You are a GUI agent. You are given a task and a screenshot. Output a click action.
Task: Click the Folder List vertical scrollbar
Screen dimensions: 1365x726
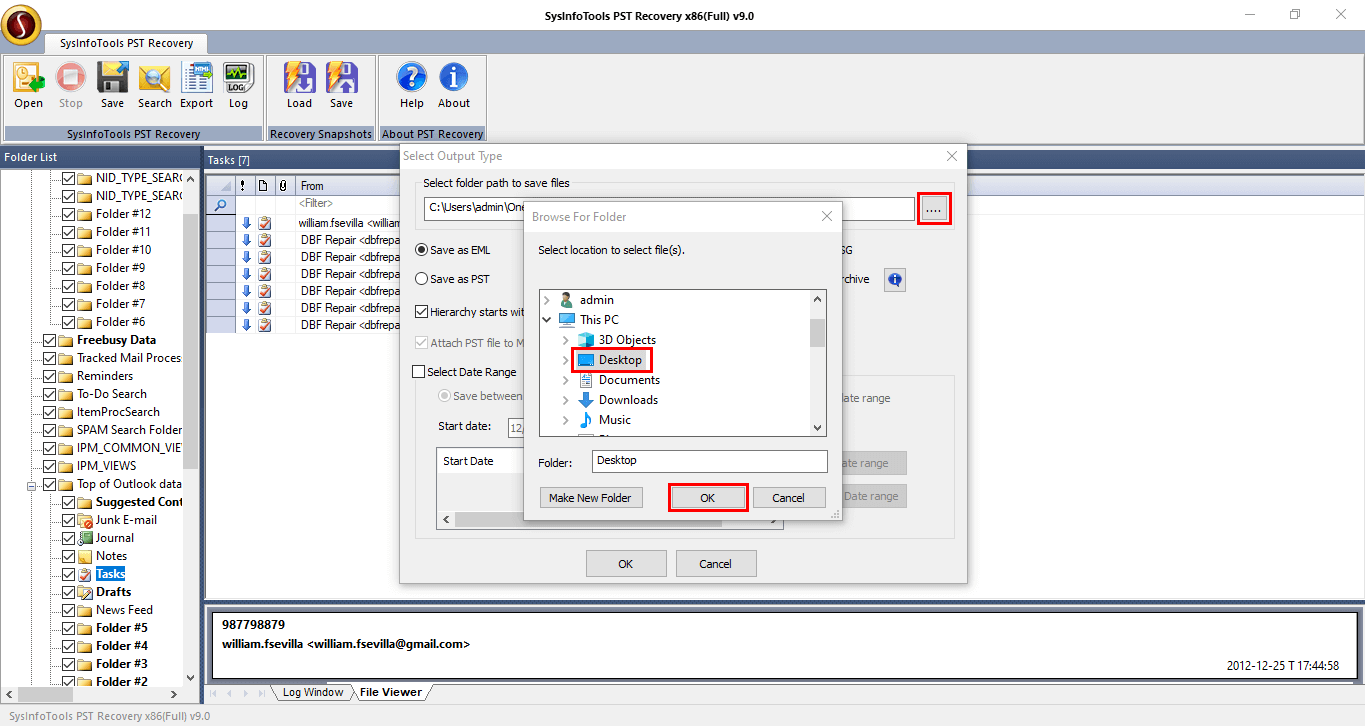pyautogui.click(x=191, y=340)
